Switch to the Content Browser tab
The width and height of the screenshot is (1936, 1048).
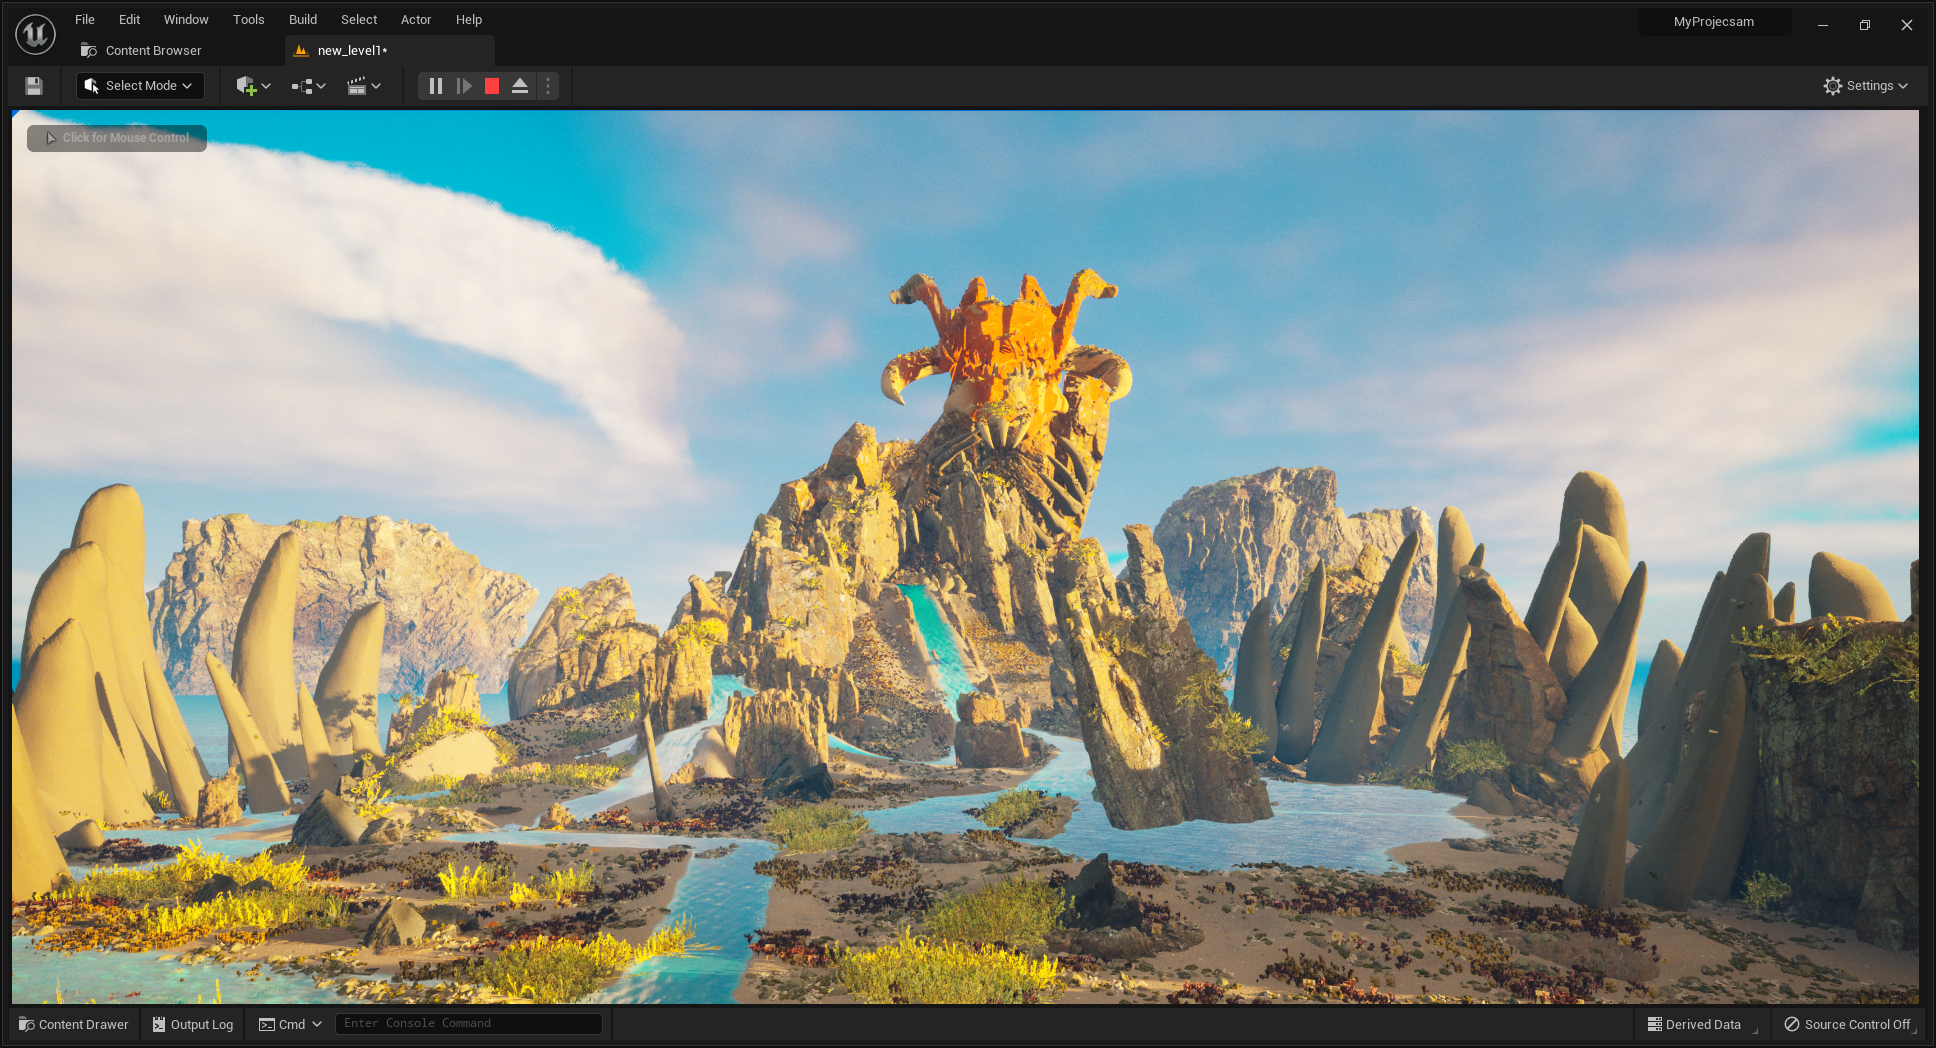153,51
